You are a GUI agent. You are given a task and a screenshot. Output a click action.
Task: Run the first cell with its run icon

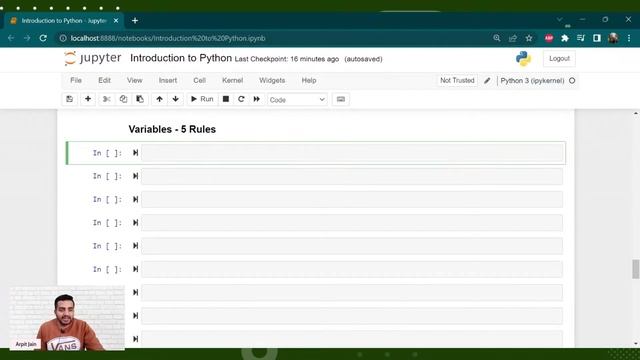[136, 153]
